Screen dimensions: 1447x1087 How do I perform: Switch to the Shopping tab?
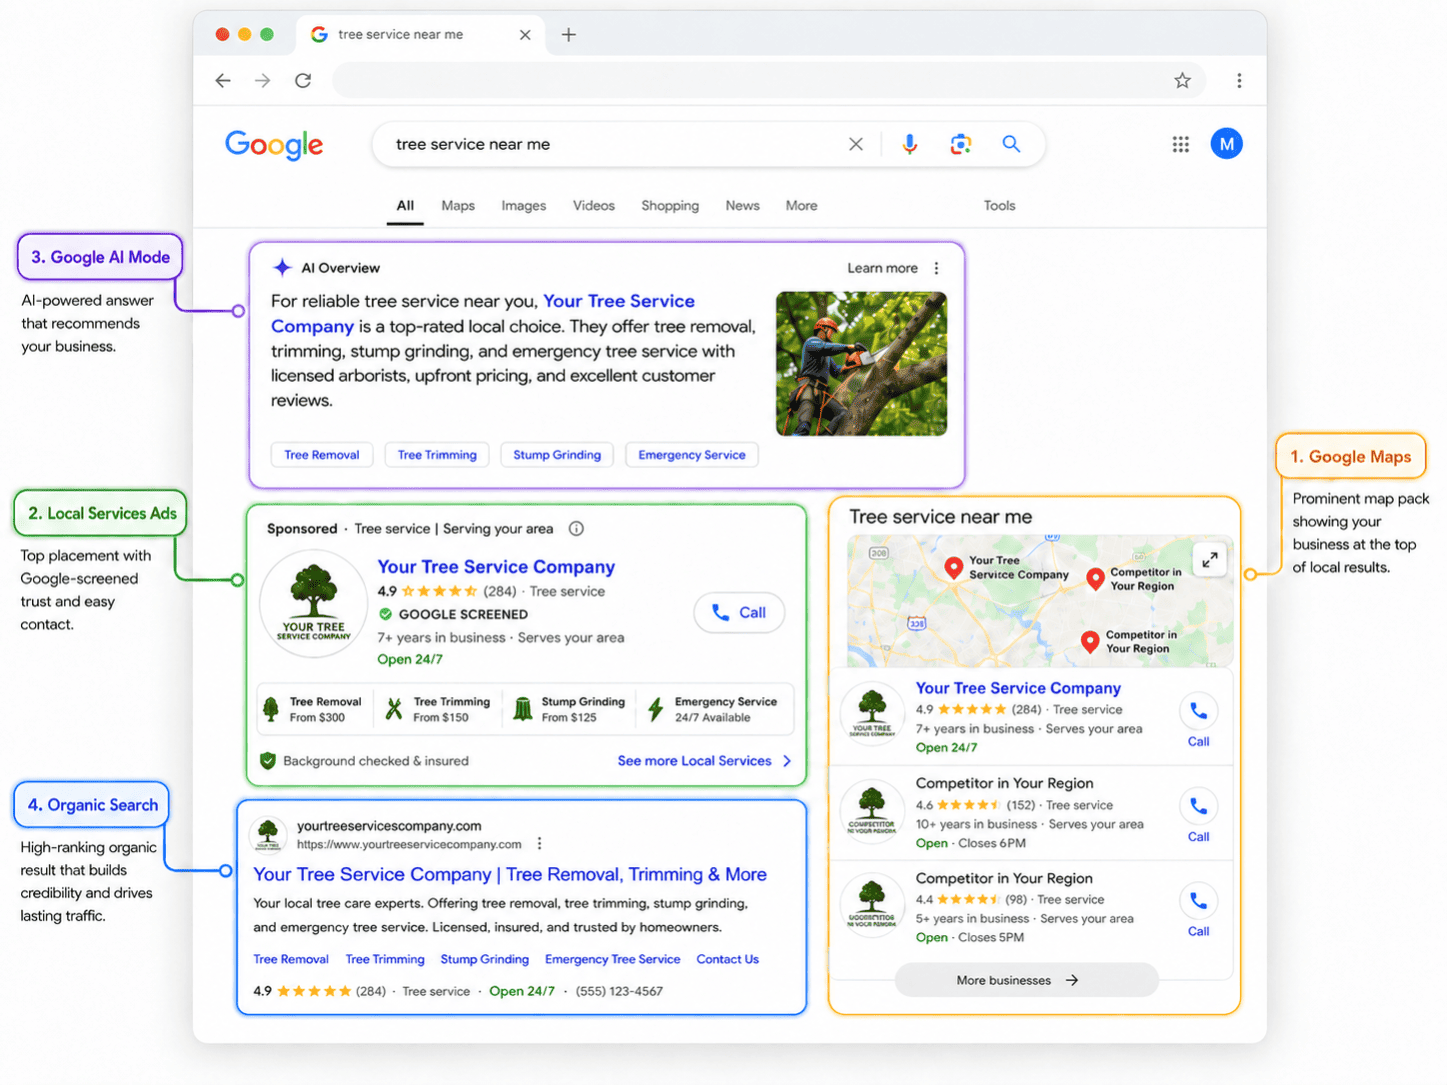[670, 206]
